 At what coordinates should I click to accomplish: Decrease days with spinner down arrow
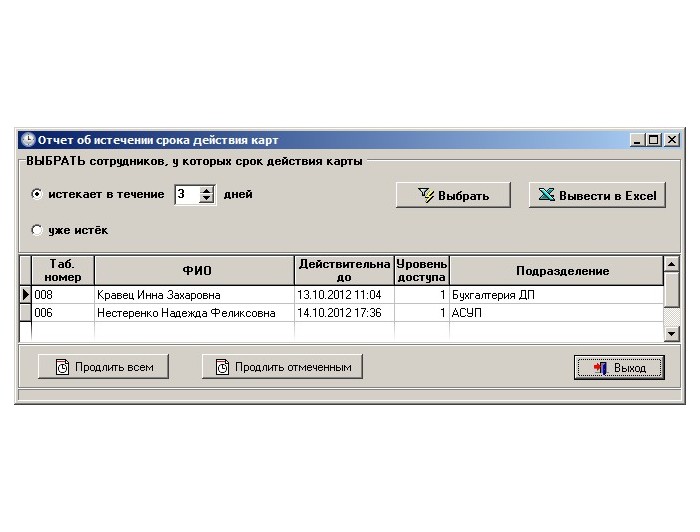click(x=207, y=199)
